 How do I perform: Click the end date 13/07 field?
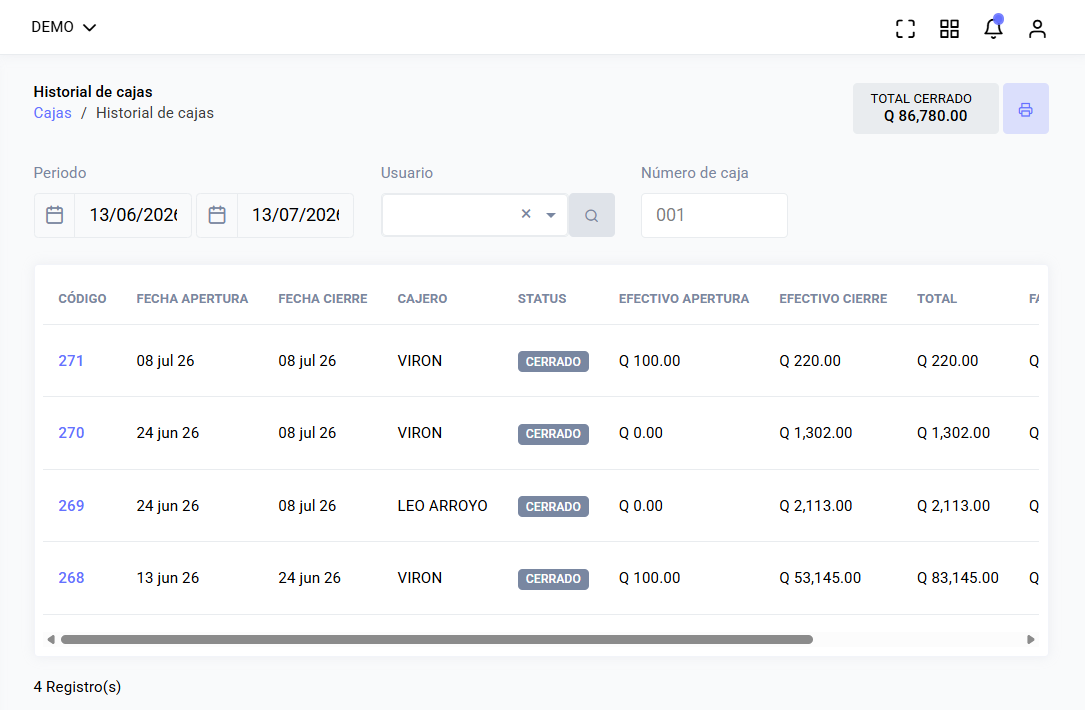tap(295, 215)
